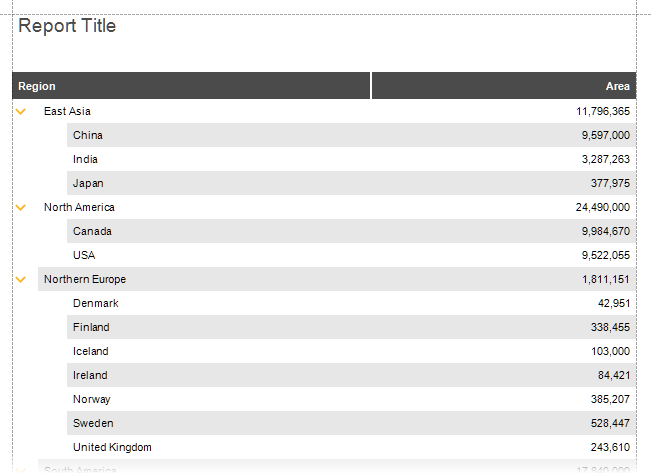Viewport: 651px width, 474px height.
Task: Collapse the North America group chevron
Action: [21, 207]
